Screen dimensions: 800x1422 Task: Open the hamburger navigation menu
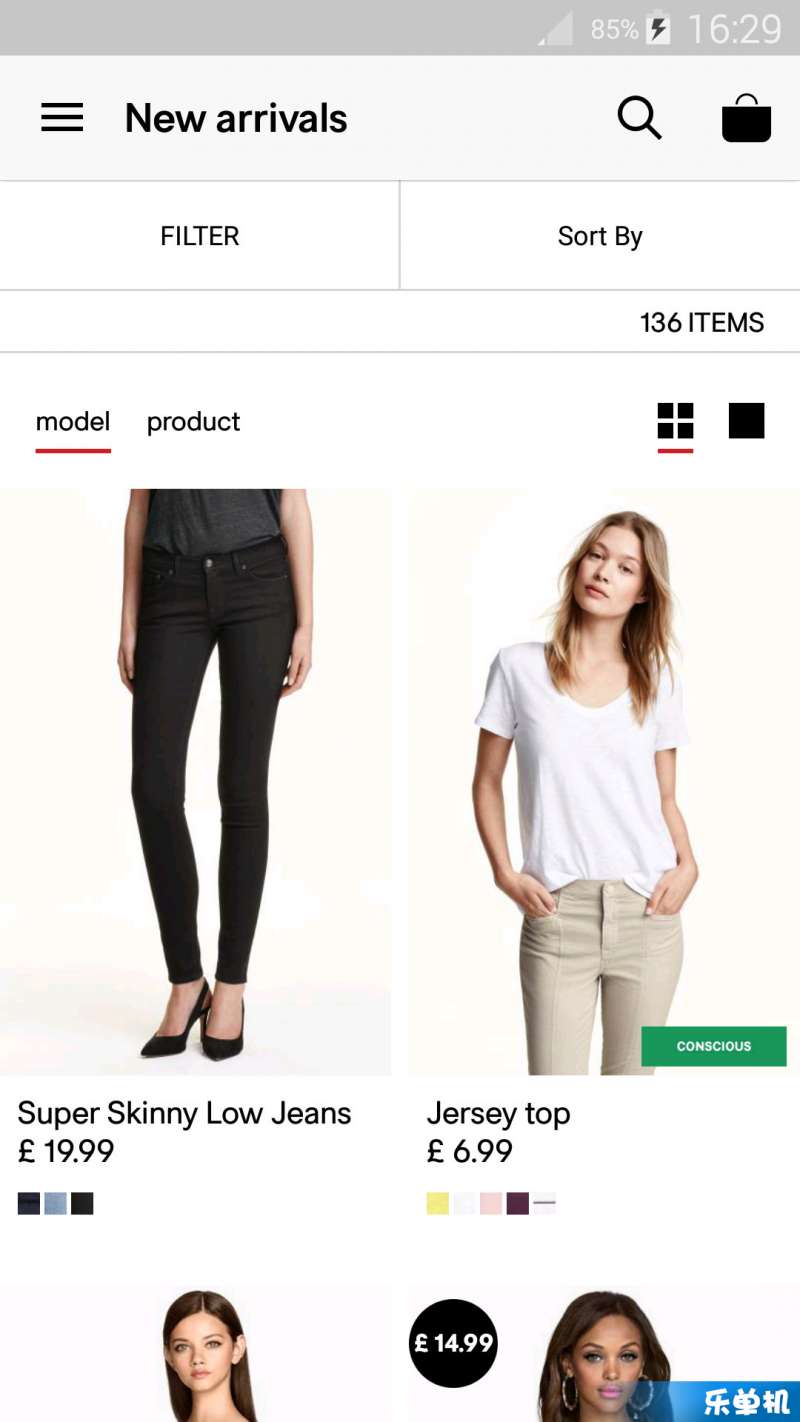click(x=62, y=118)
